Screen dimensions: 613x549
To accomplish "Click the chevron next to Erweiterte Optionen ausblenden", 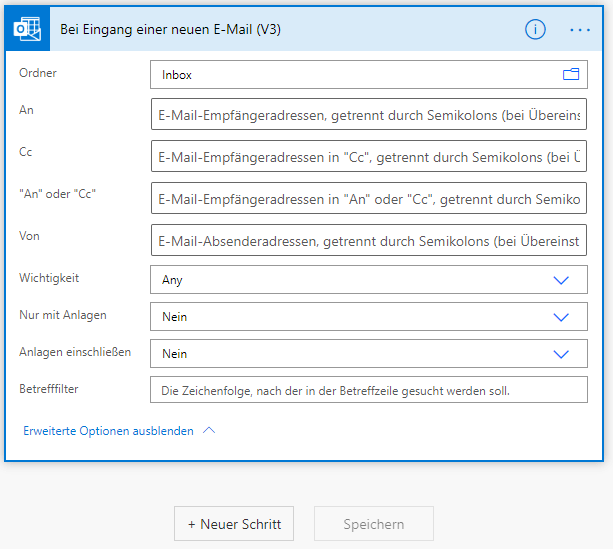I will [209, 431].
